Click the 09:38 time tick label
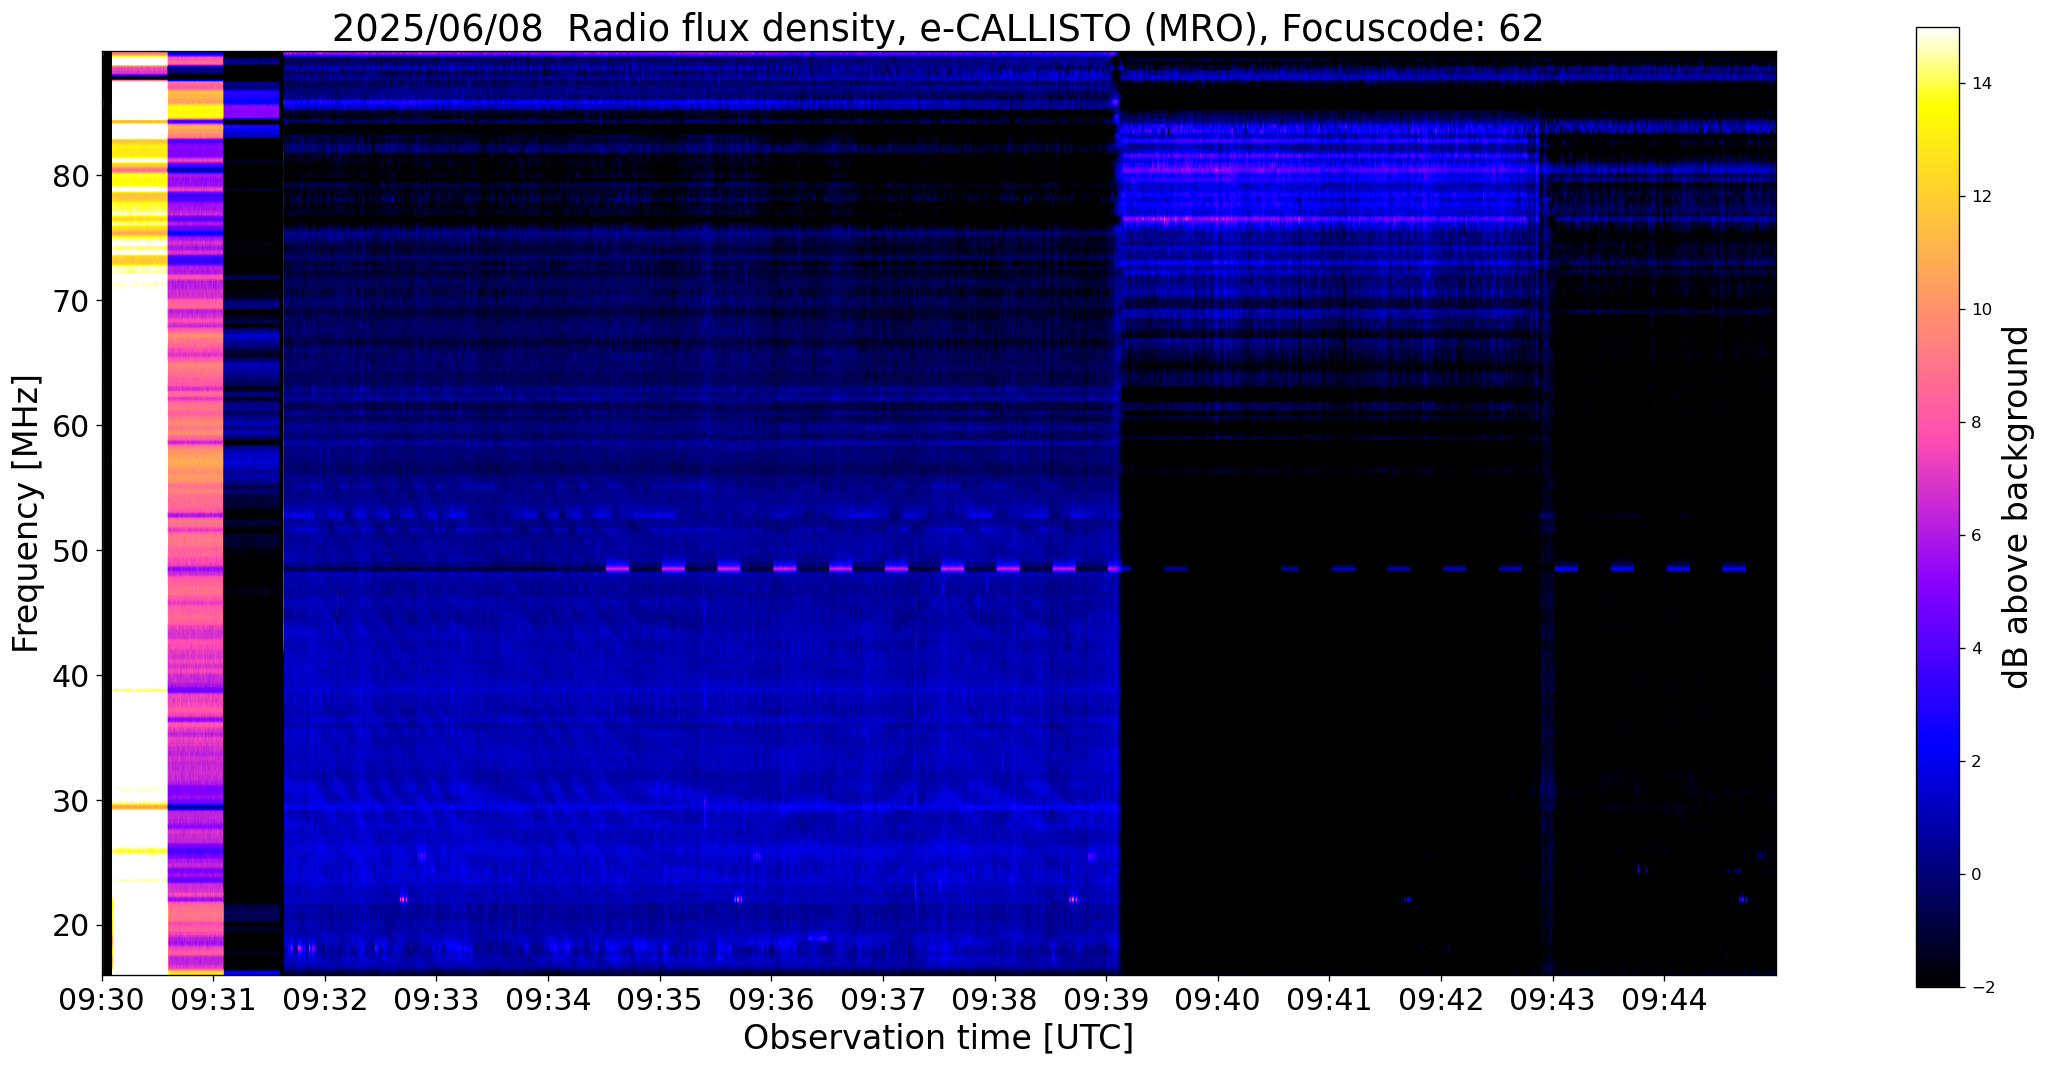Viewport: 2047px width, 1067px height. click(995, 999)
